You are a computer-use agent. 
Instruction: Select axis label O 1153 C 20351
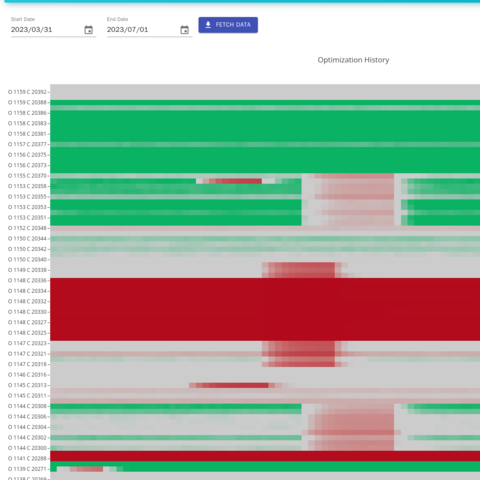click(27, 218)
